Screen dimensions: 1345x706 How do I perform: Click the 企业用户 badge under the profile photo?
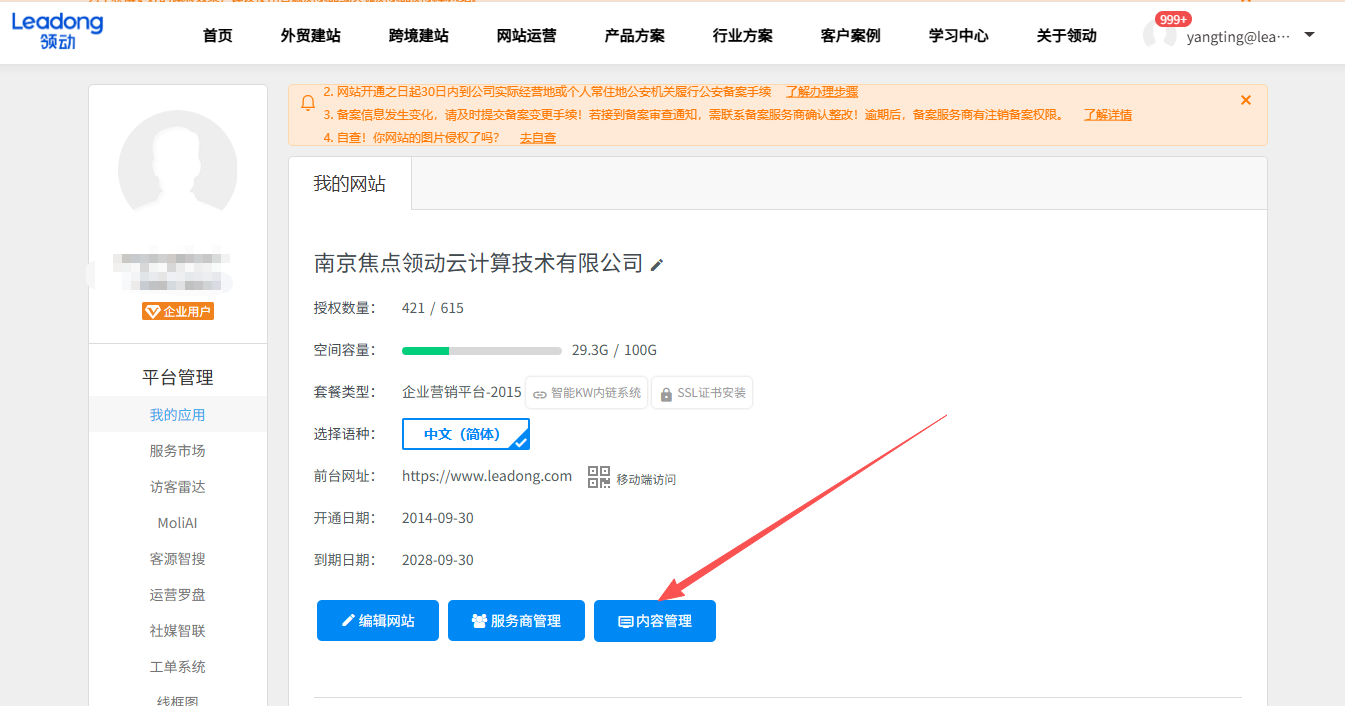point(177,311)
